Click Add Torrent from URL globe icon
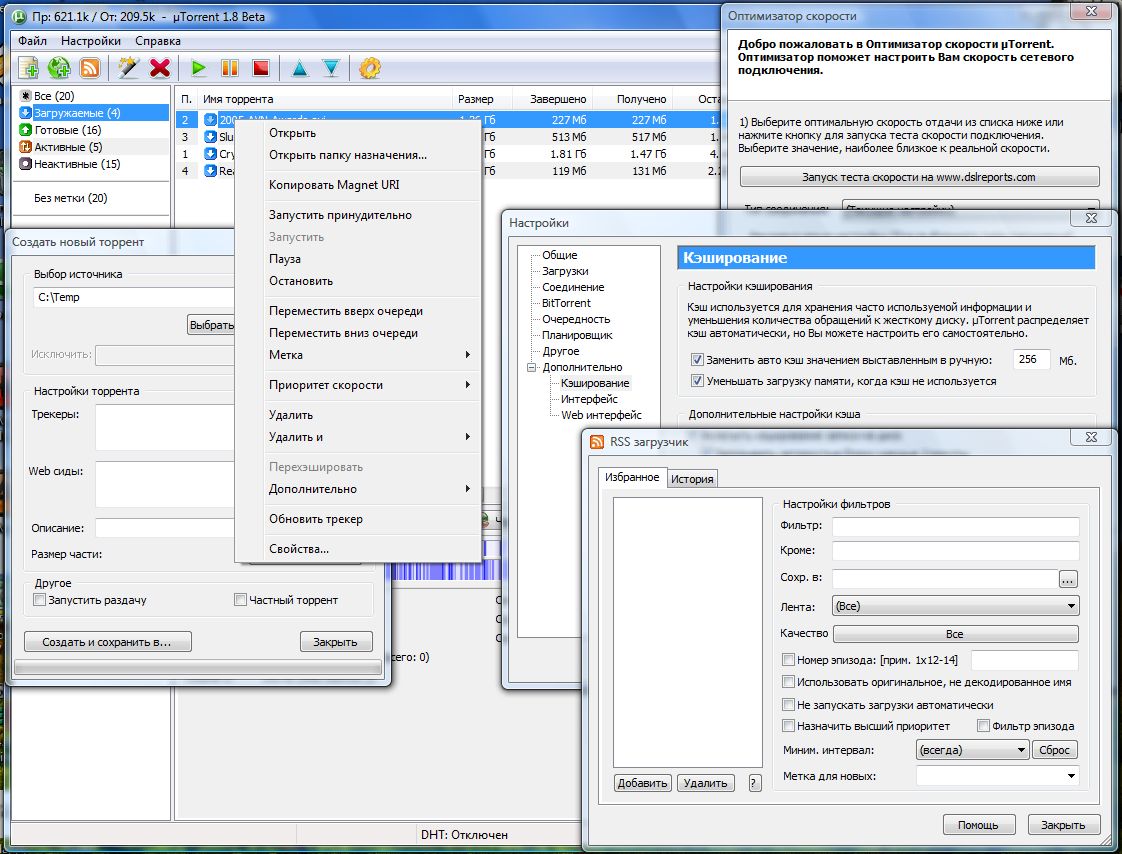Screen dimensions: 1122x854 (x=59, y=68)
